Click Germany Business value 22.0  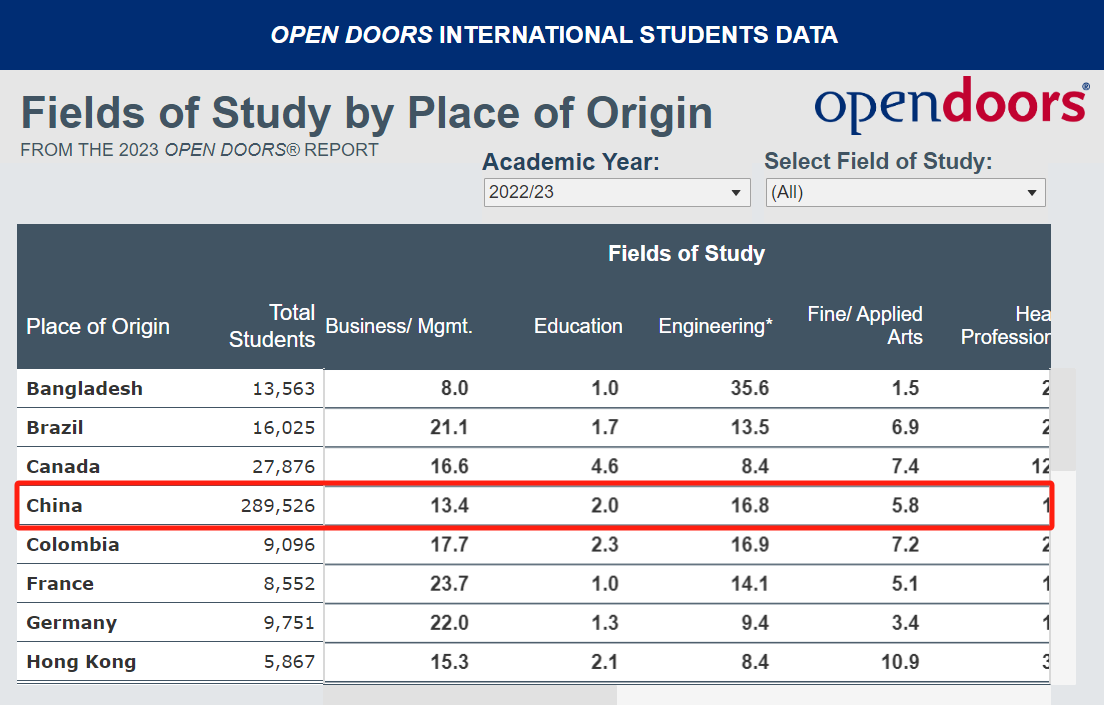click(449, 623)
